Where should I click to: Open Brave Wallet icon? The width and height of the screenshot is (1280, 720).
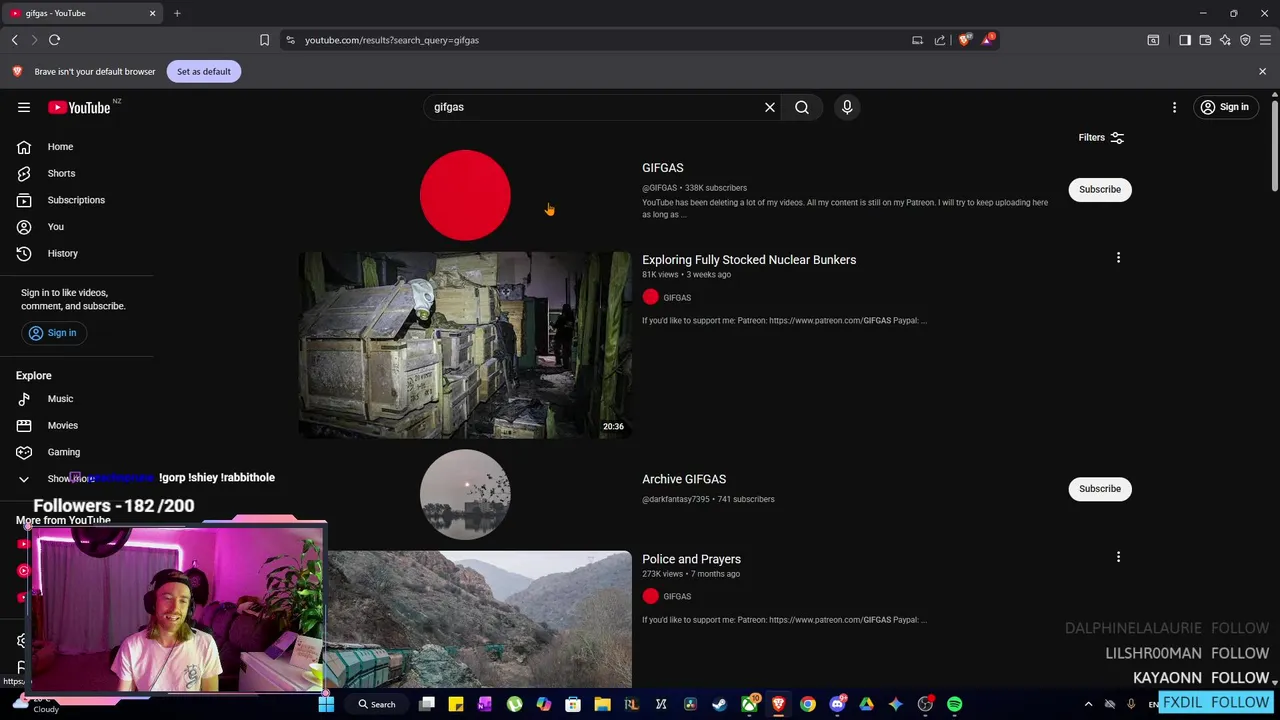pyautogui.click(x=1205, y=40)
